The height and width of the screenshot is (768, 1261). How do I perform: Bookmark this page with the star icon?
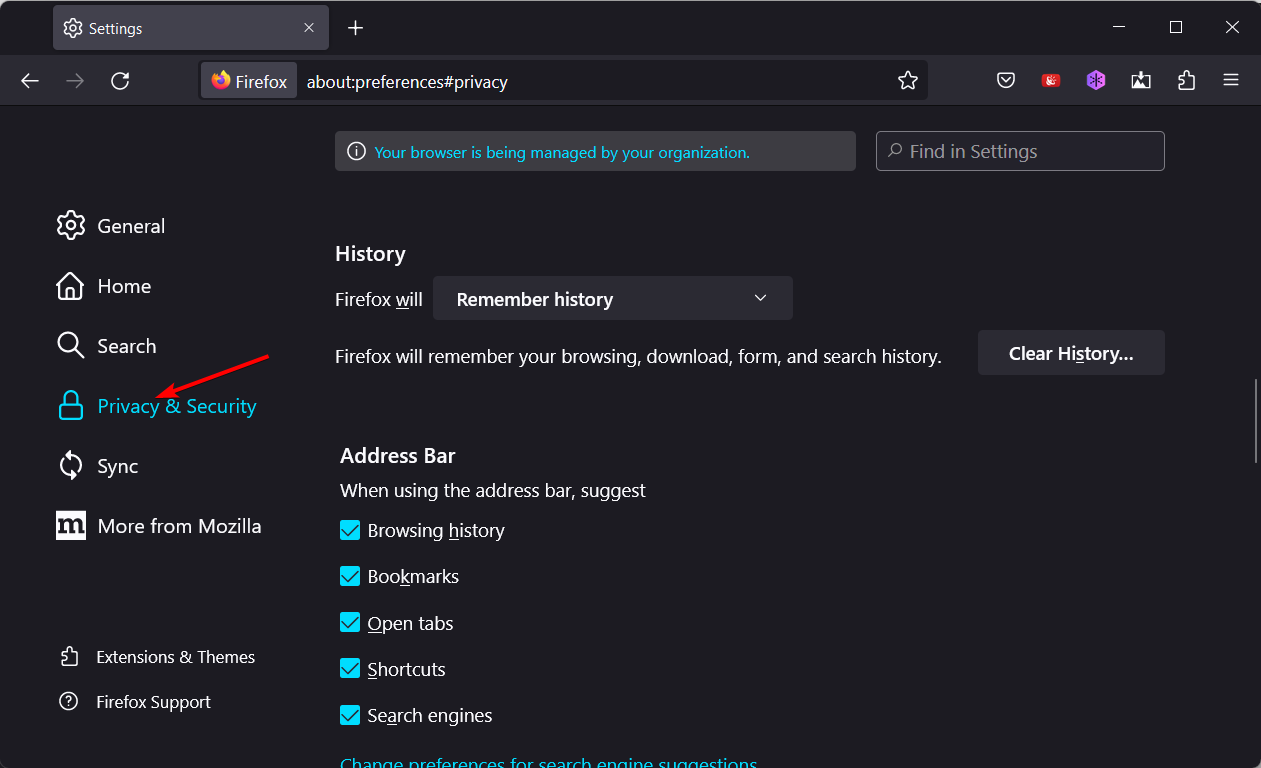[908, 81]
